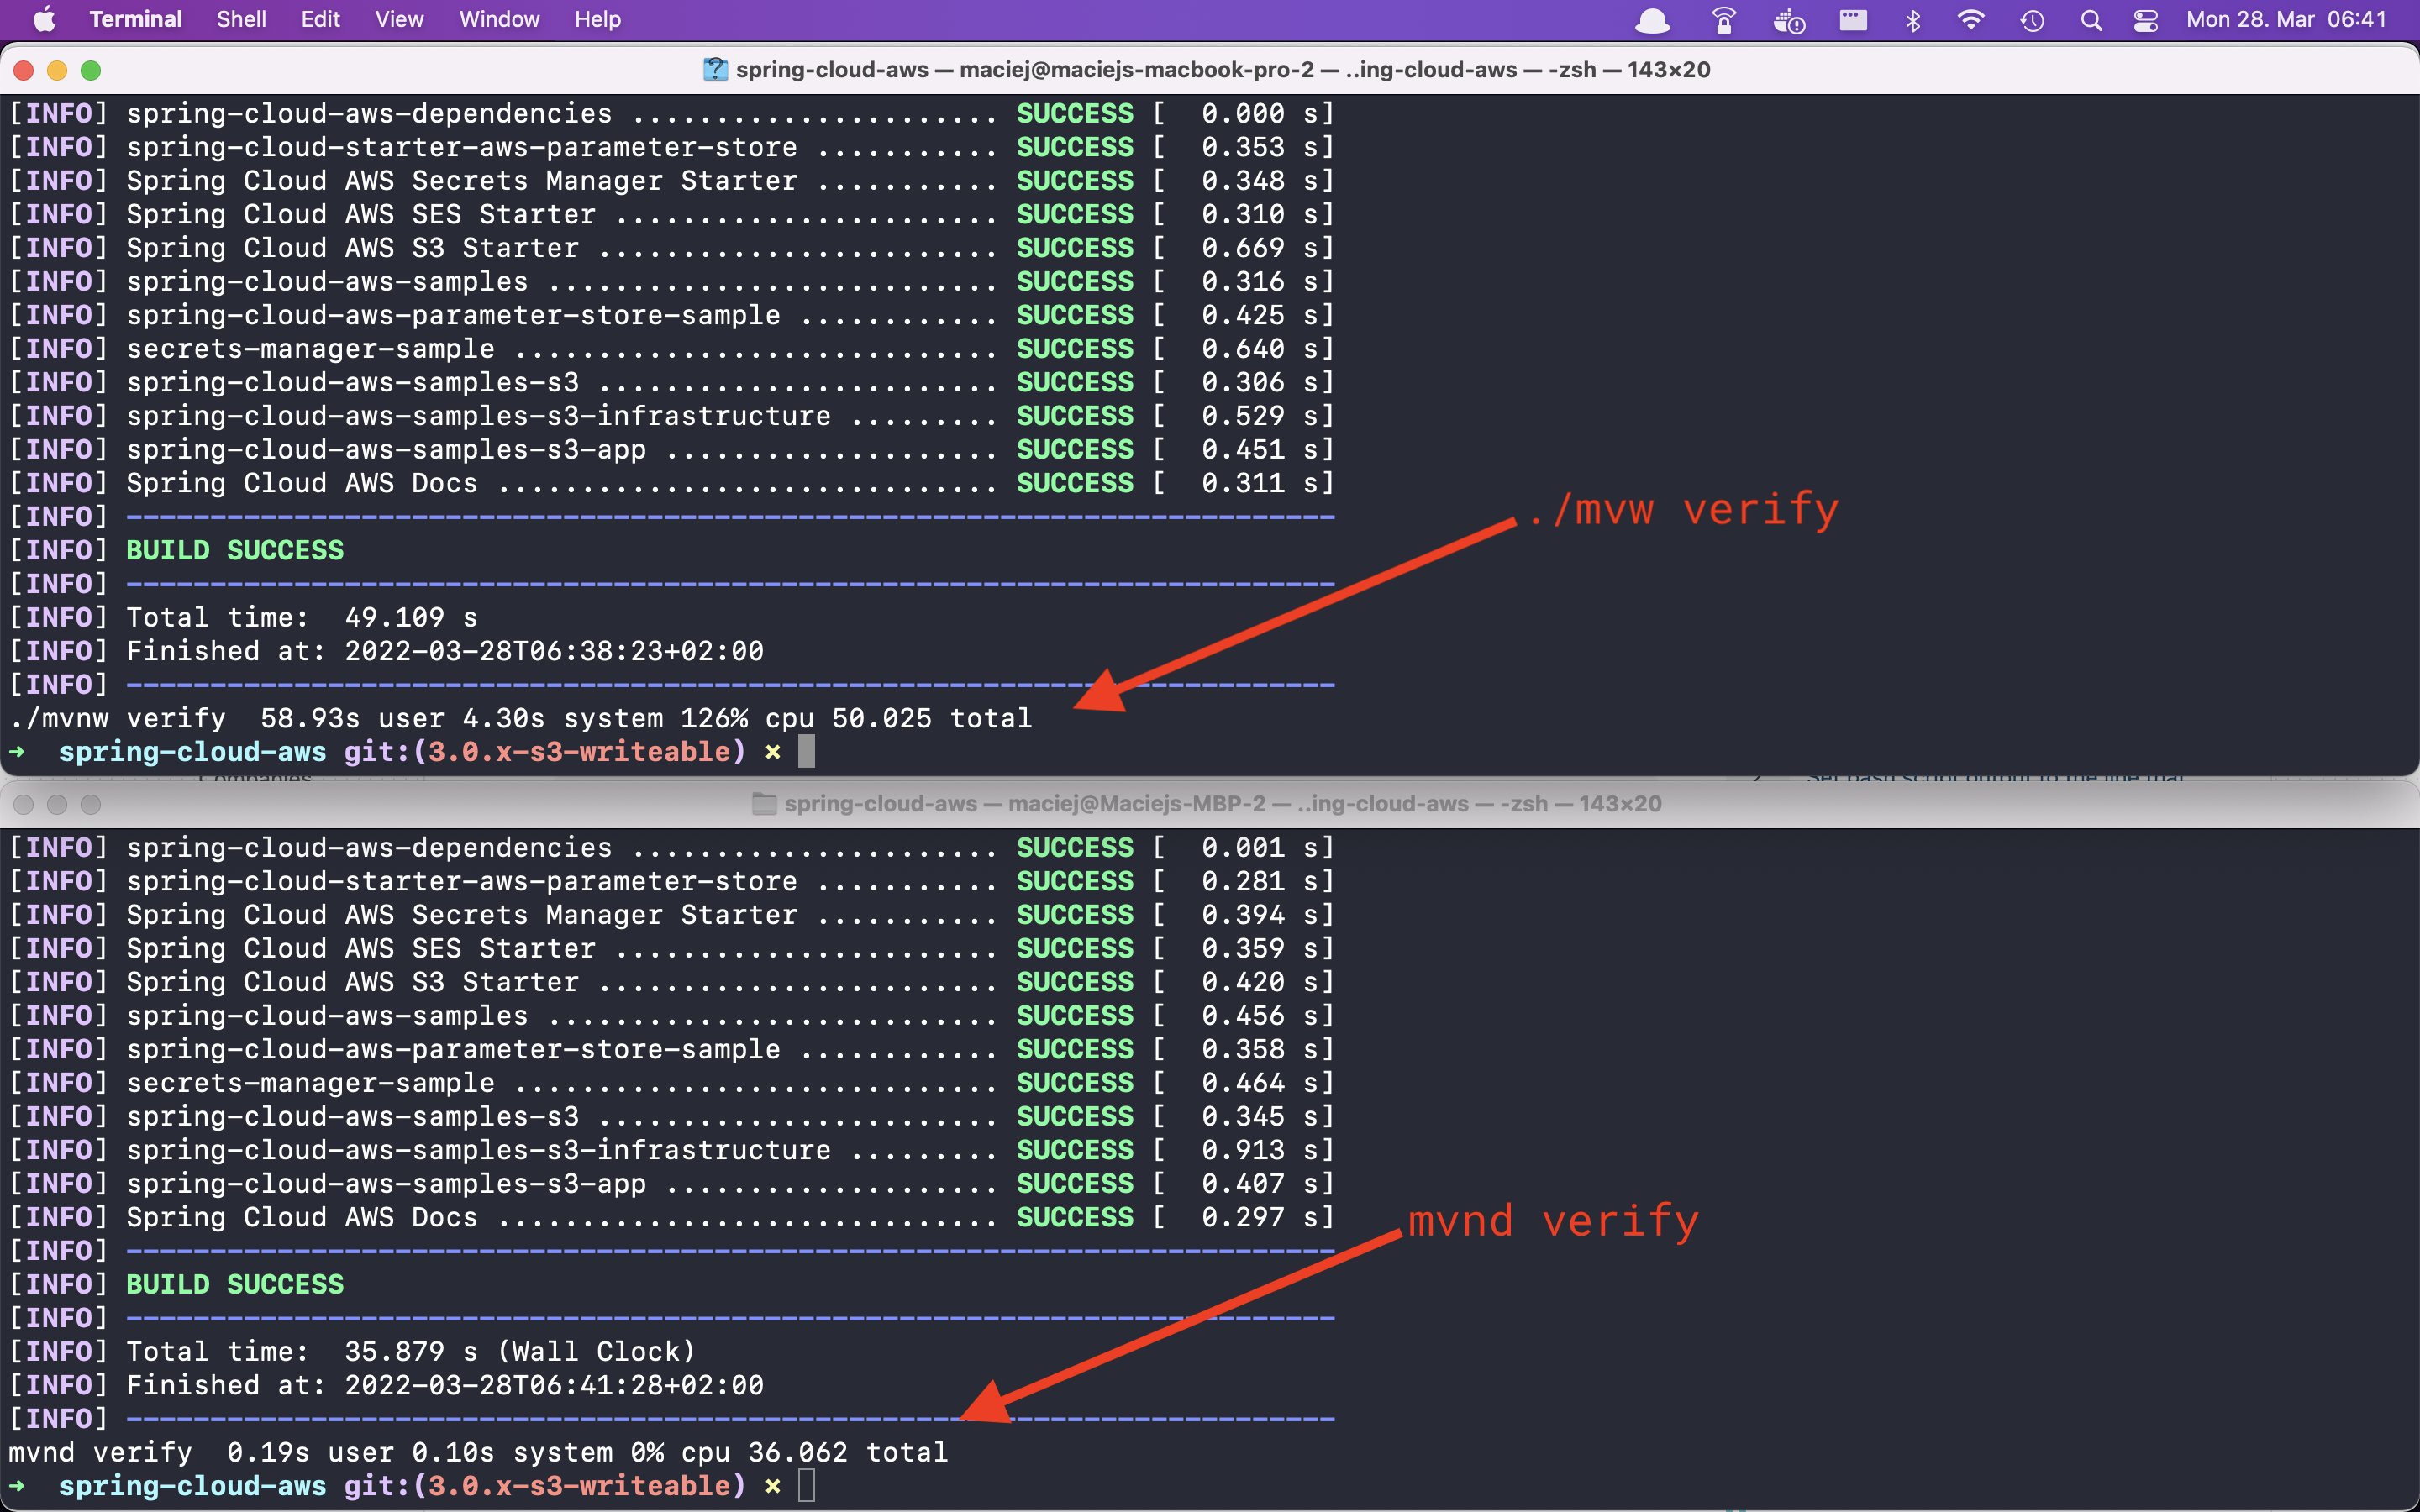Screen dimensions: 2420x1512
Task: Open the Bluetooth status menu
Action: tap(1913, 20)
